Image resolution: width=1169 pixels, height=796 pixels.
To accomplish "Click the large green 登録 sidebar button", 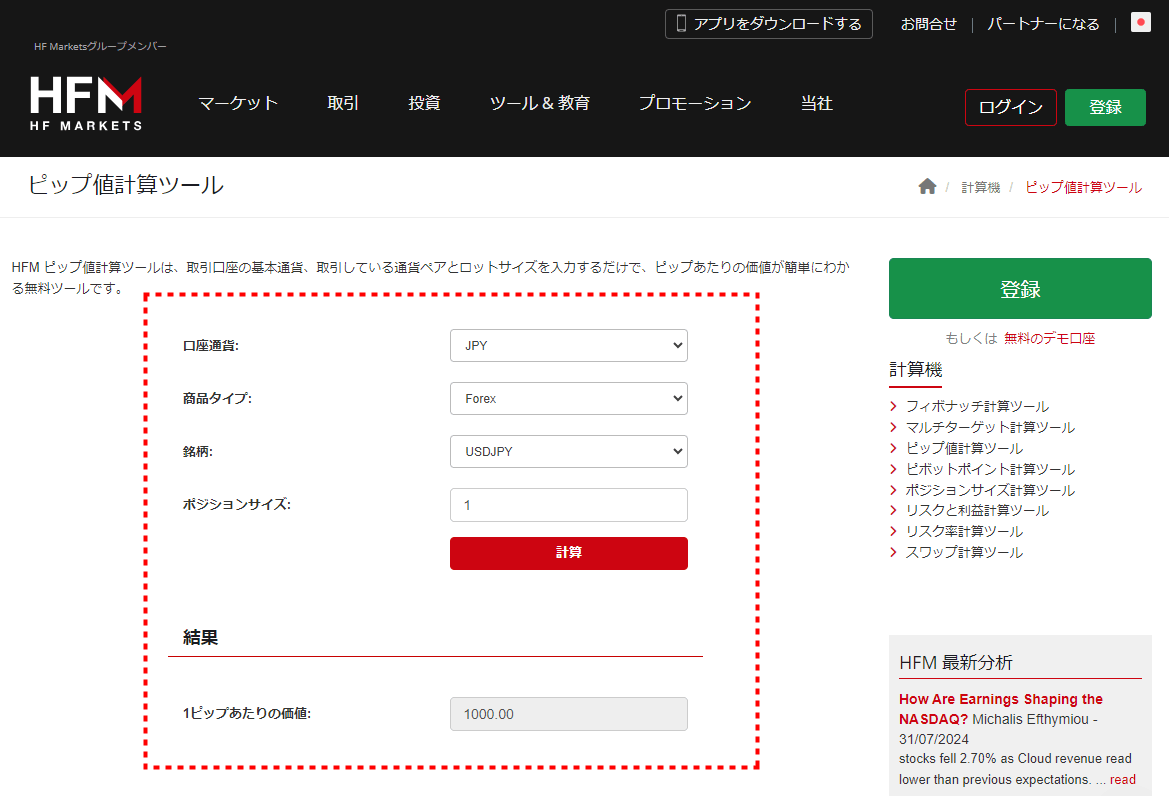I will click(1020, 288).
